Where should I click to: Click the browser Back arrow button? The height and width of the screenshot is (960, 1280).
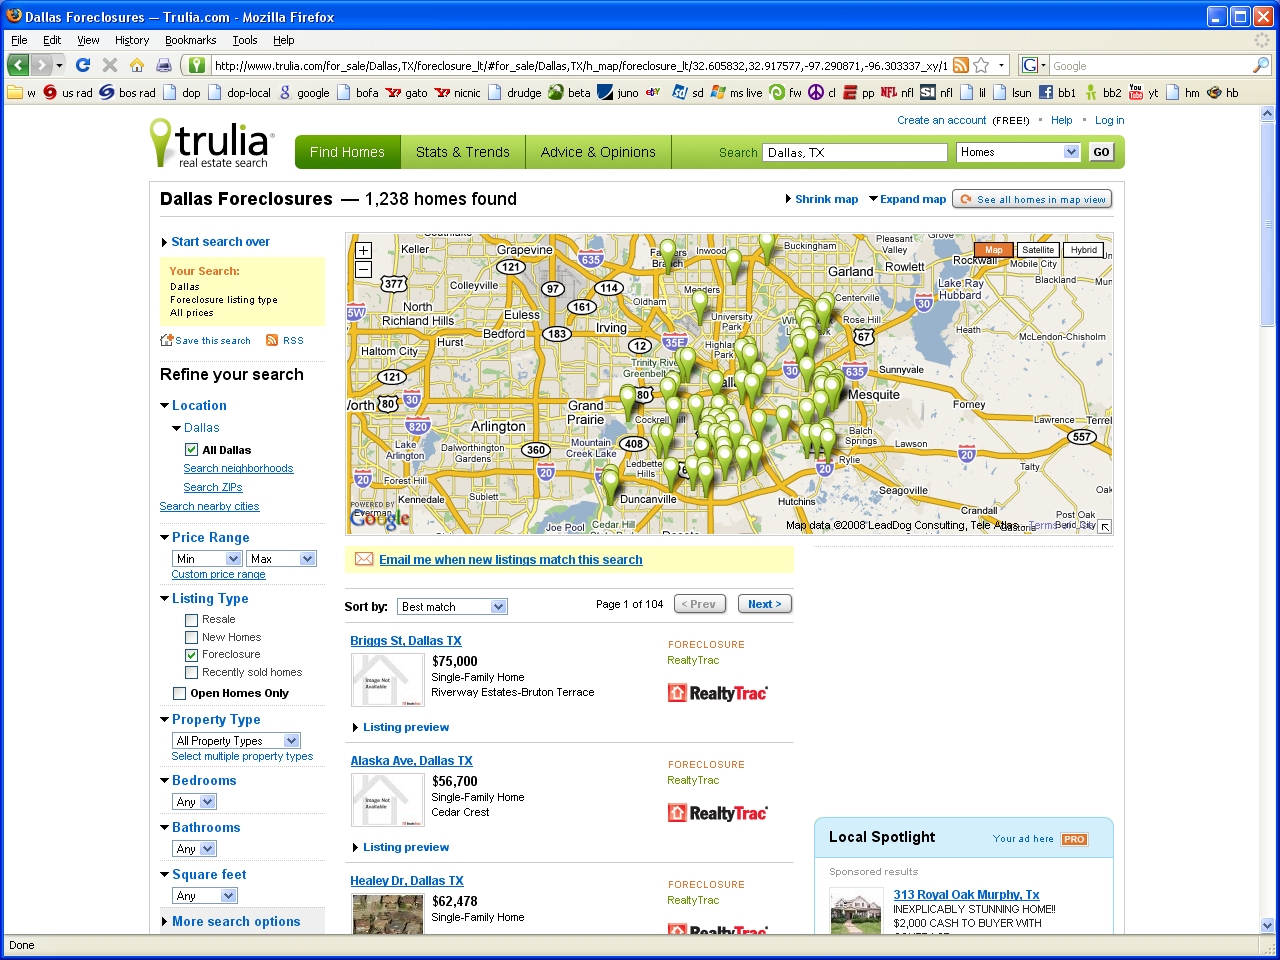pyautogui.click(x=18, y=65)
